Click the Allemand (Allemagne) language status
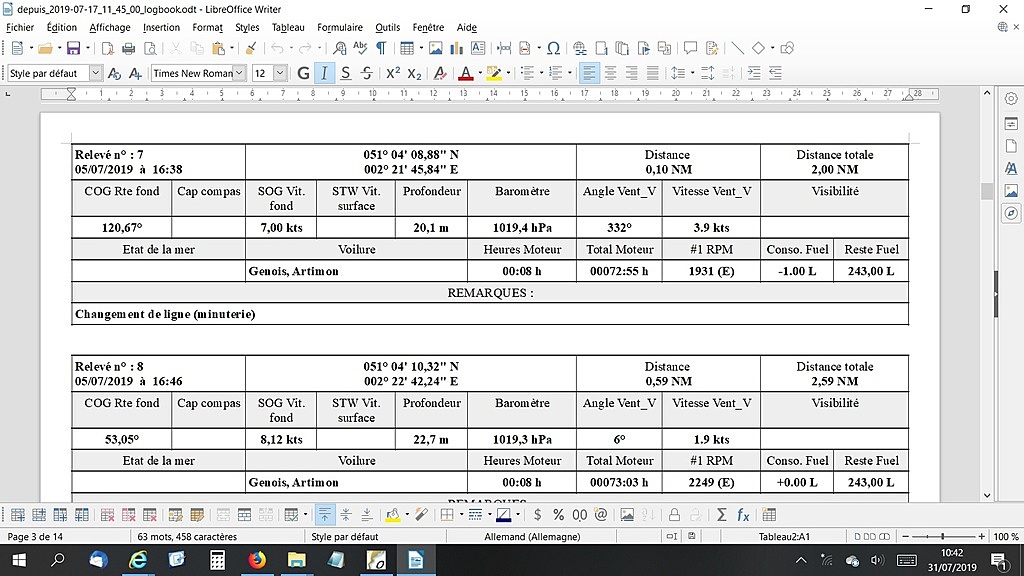 point(532,537)
